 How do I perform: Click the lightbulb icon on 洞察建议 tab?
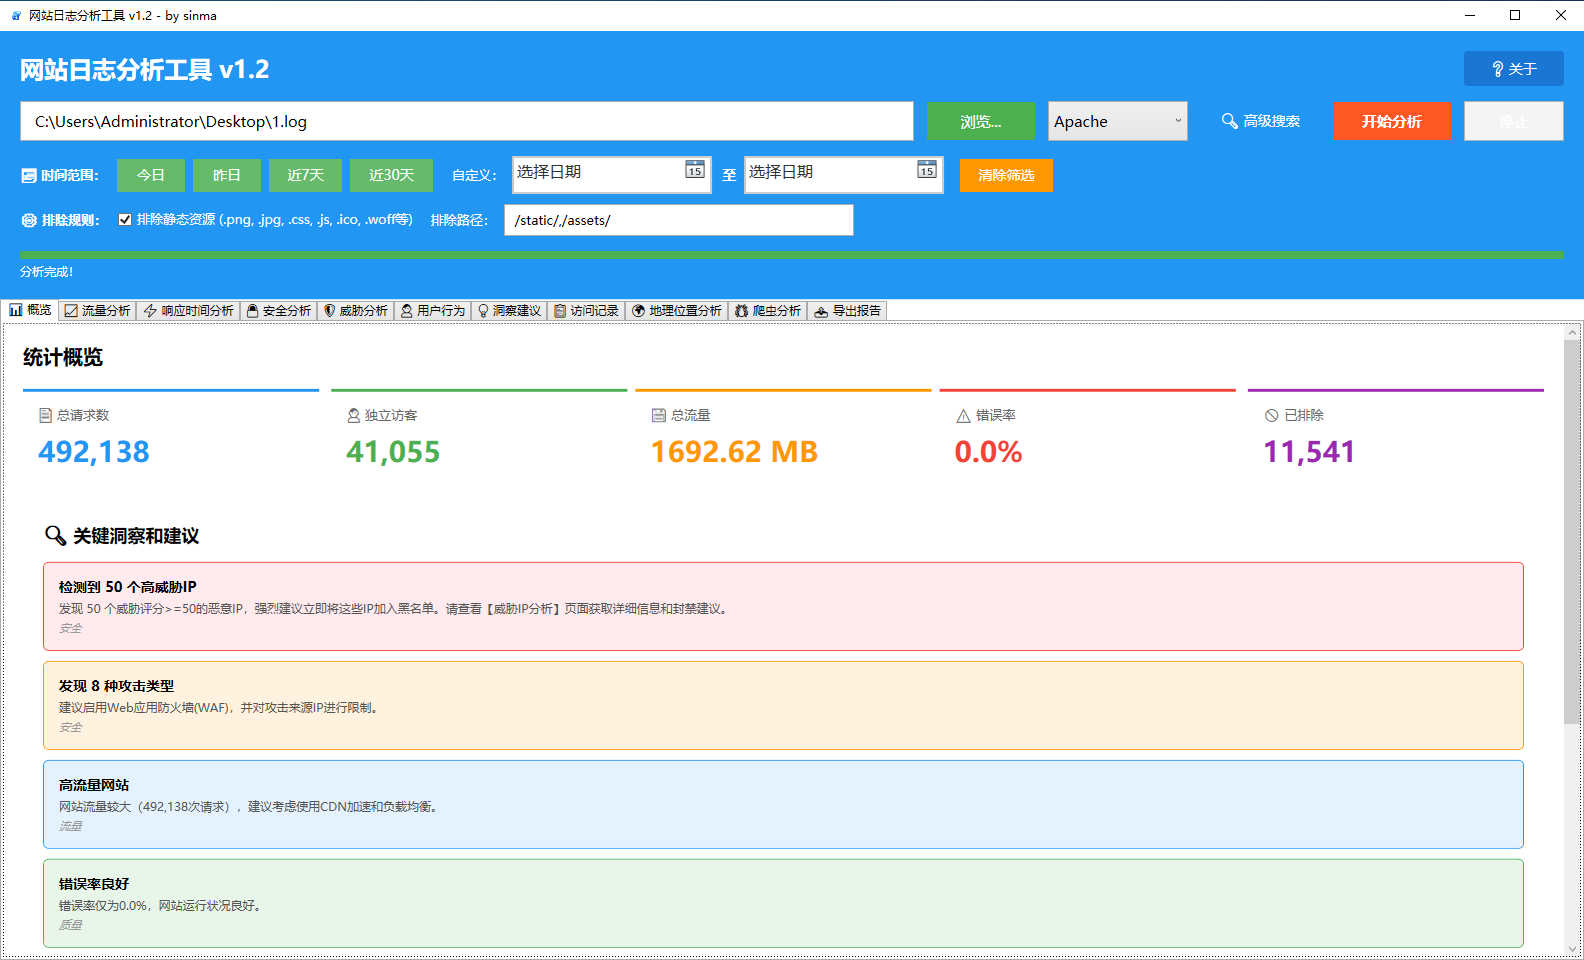coord(483,311)
